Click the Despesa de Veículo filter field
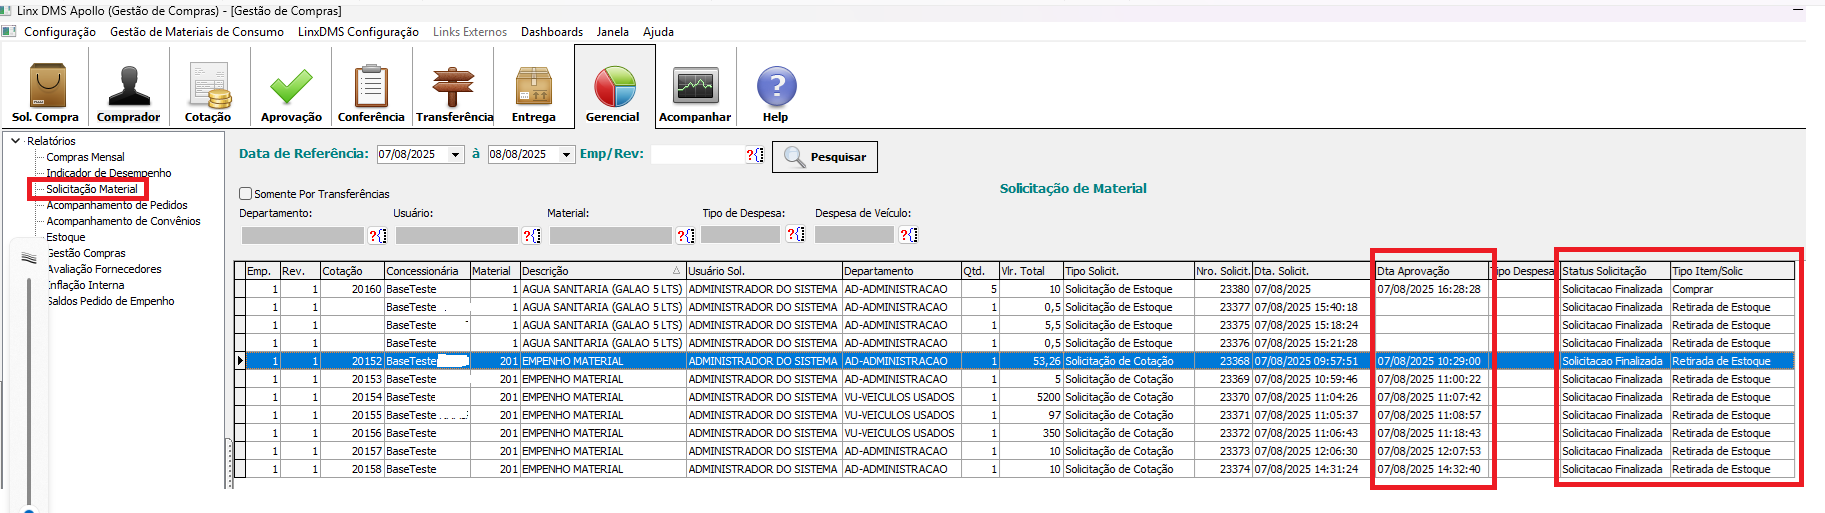The width and height of the screenshot is (1825, 513). pyautogui.click(x=854, y=234)
